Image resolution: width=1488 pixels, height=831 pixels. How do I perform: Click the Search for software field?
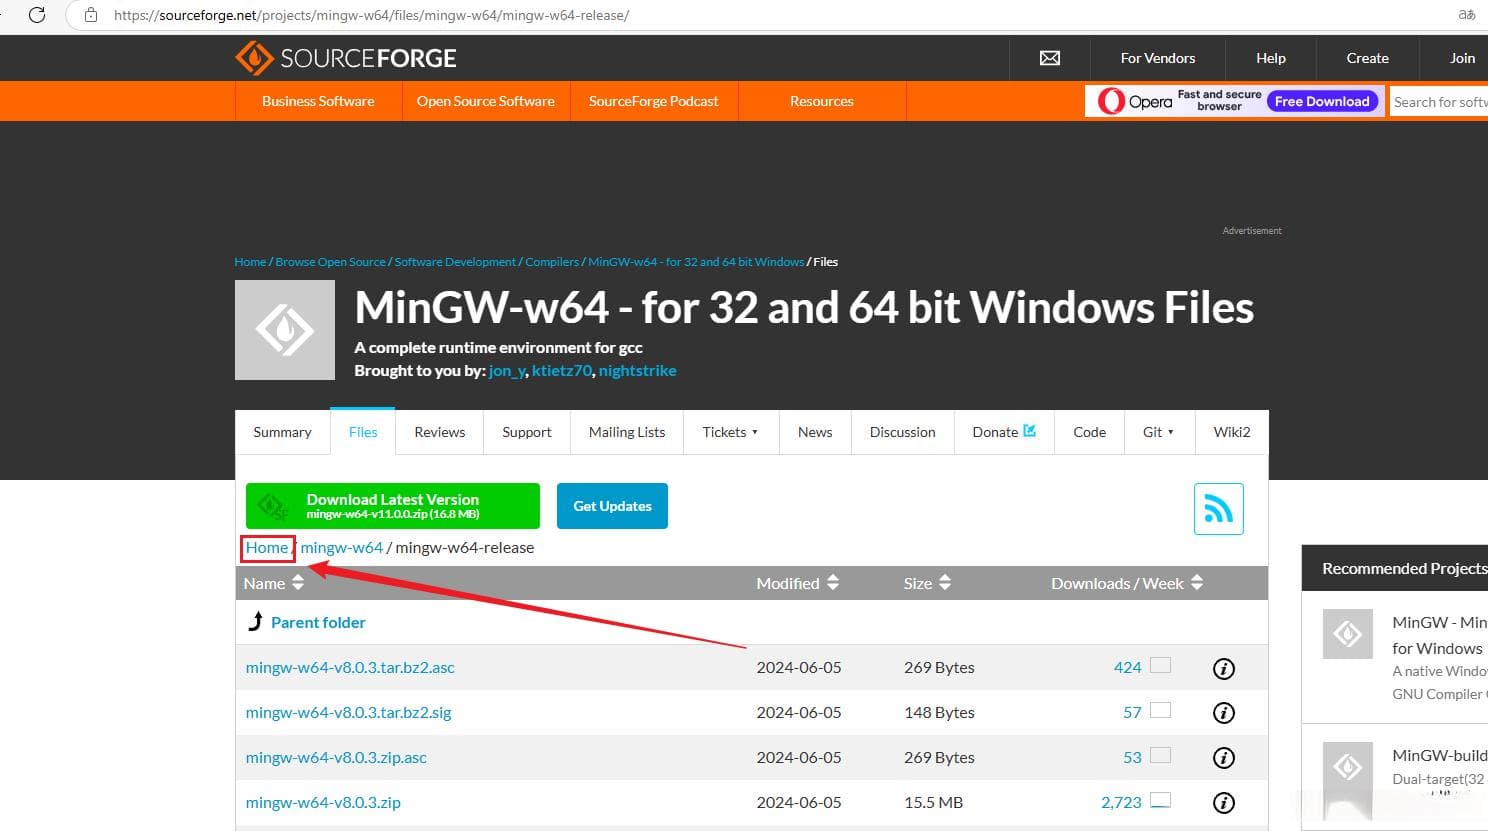1439,102
